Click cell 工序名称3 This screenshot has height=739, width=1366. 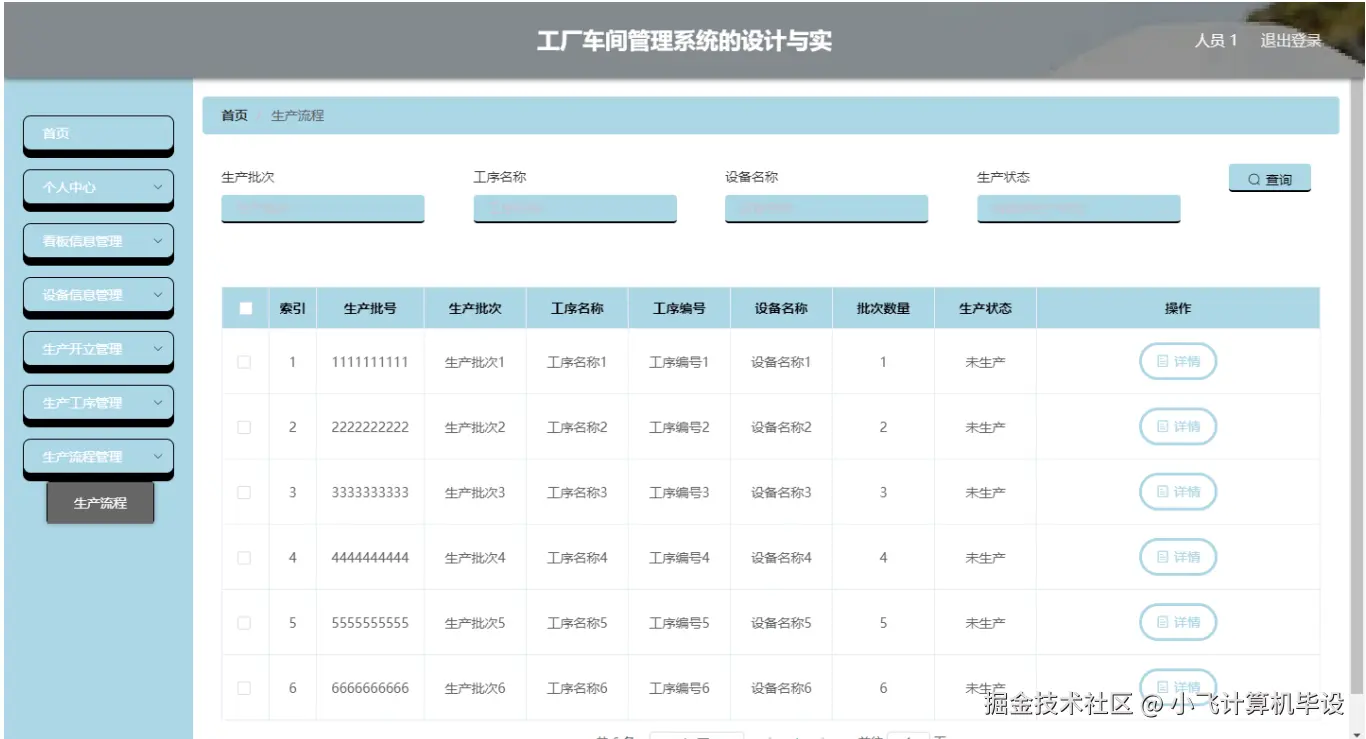click(x=577, y=492)
